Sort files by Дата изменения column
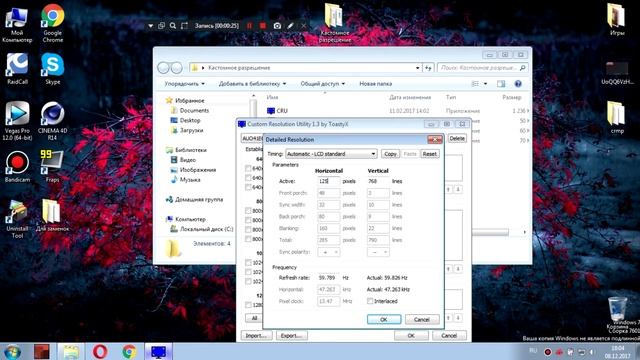 click(410, 97)
